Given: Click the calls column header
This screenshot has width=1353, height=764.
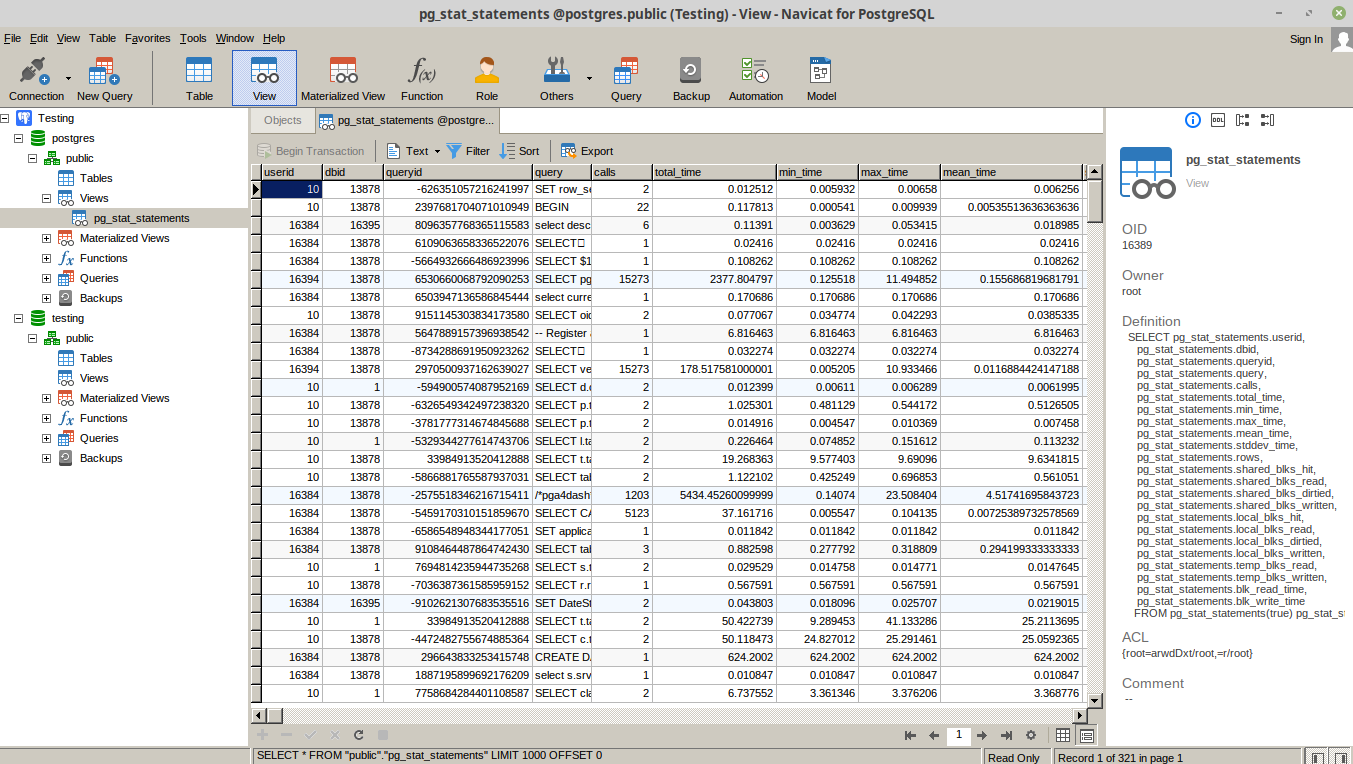Looking at the screenshot, I should tap(622, 172).
